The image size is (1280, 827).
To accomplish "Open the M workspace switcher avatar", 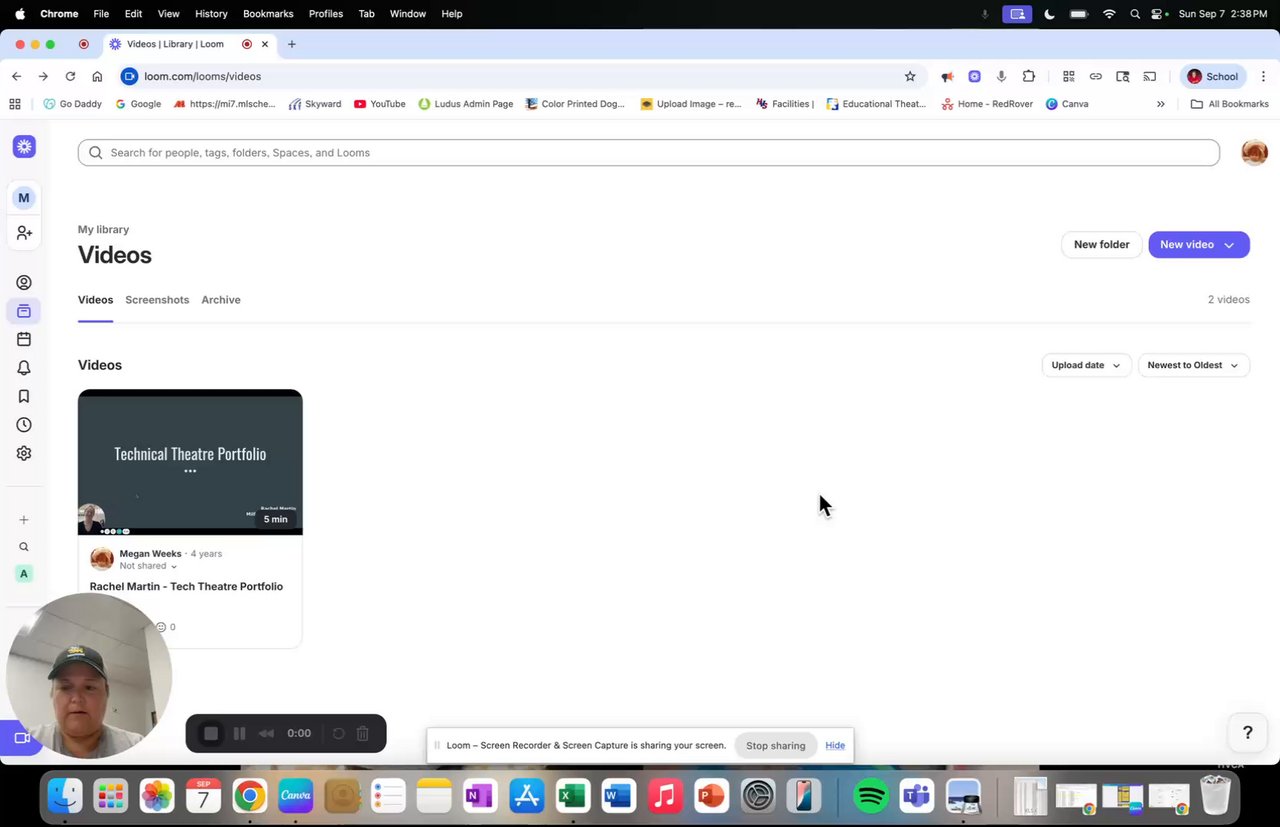I will tap(24, 197).
